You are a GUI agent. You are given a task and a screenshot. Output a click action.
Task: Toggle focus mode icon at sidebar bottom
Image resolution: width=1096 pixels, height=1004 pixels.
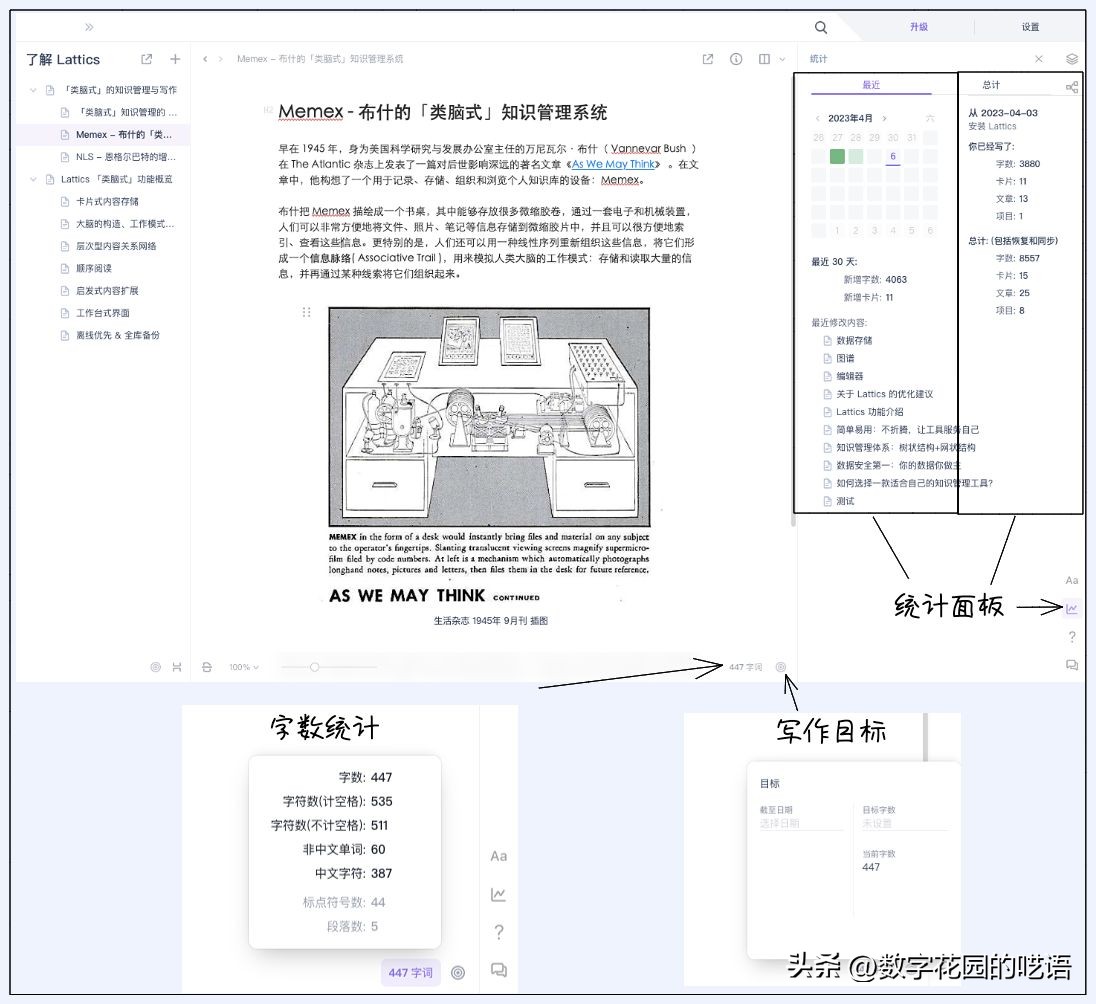click(177, 668)
